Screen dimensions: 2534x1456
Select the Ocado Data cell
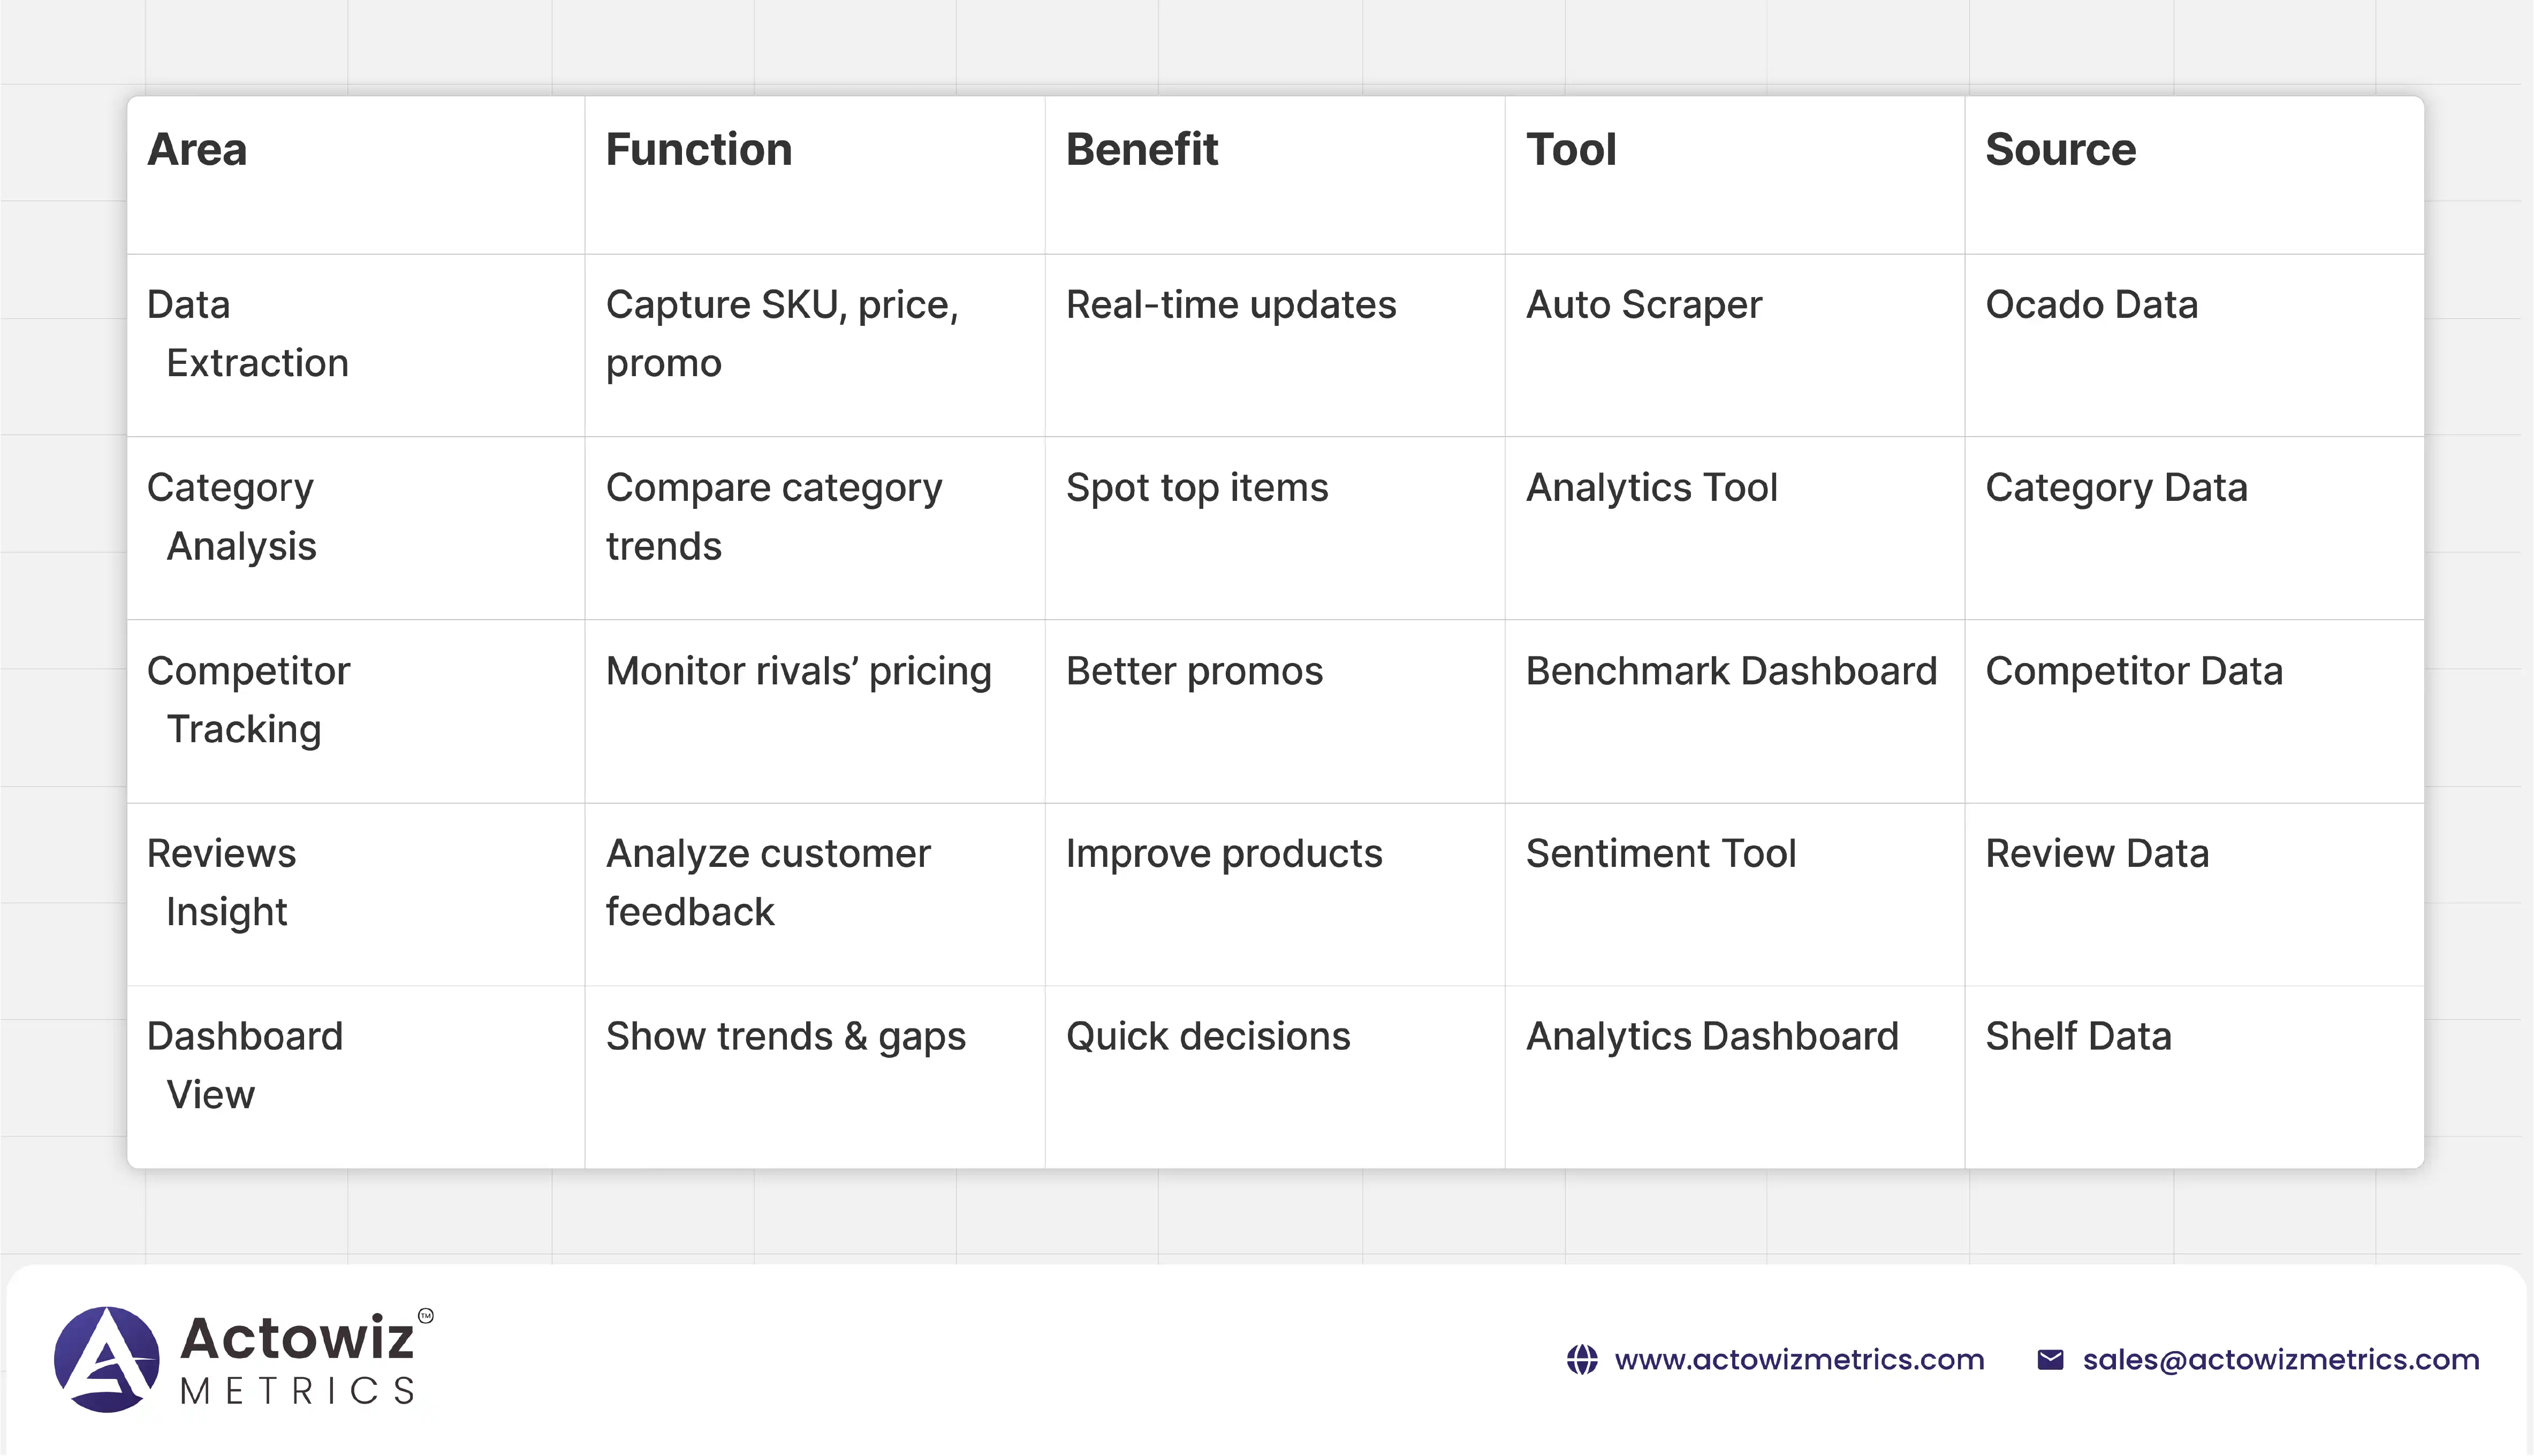click(2091, 305)
